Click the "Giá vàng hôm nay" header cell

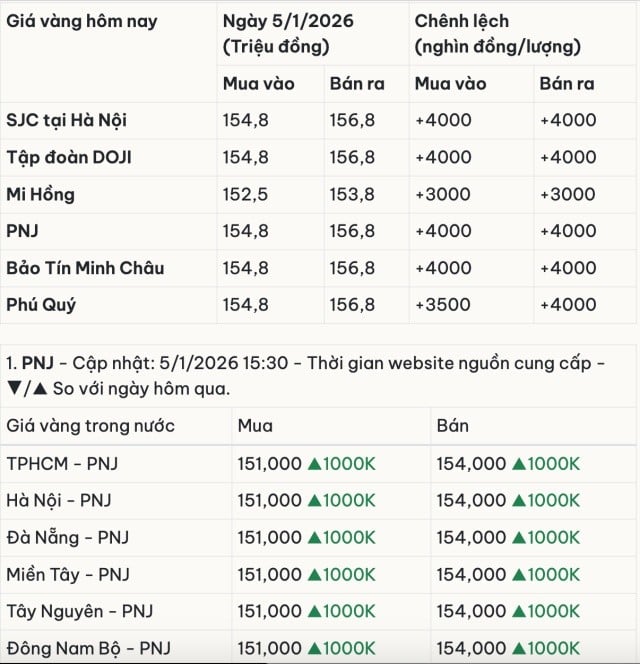point(82,21)
